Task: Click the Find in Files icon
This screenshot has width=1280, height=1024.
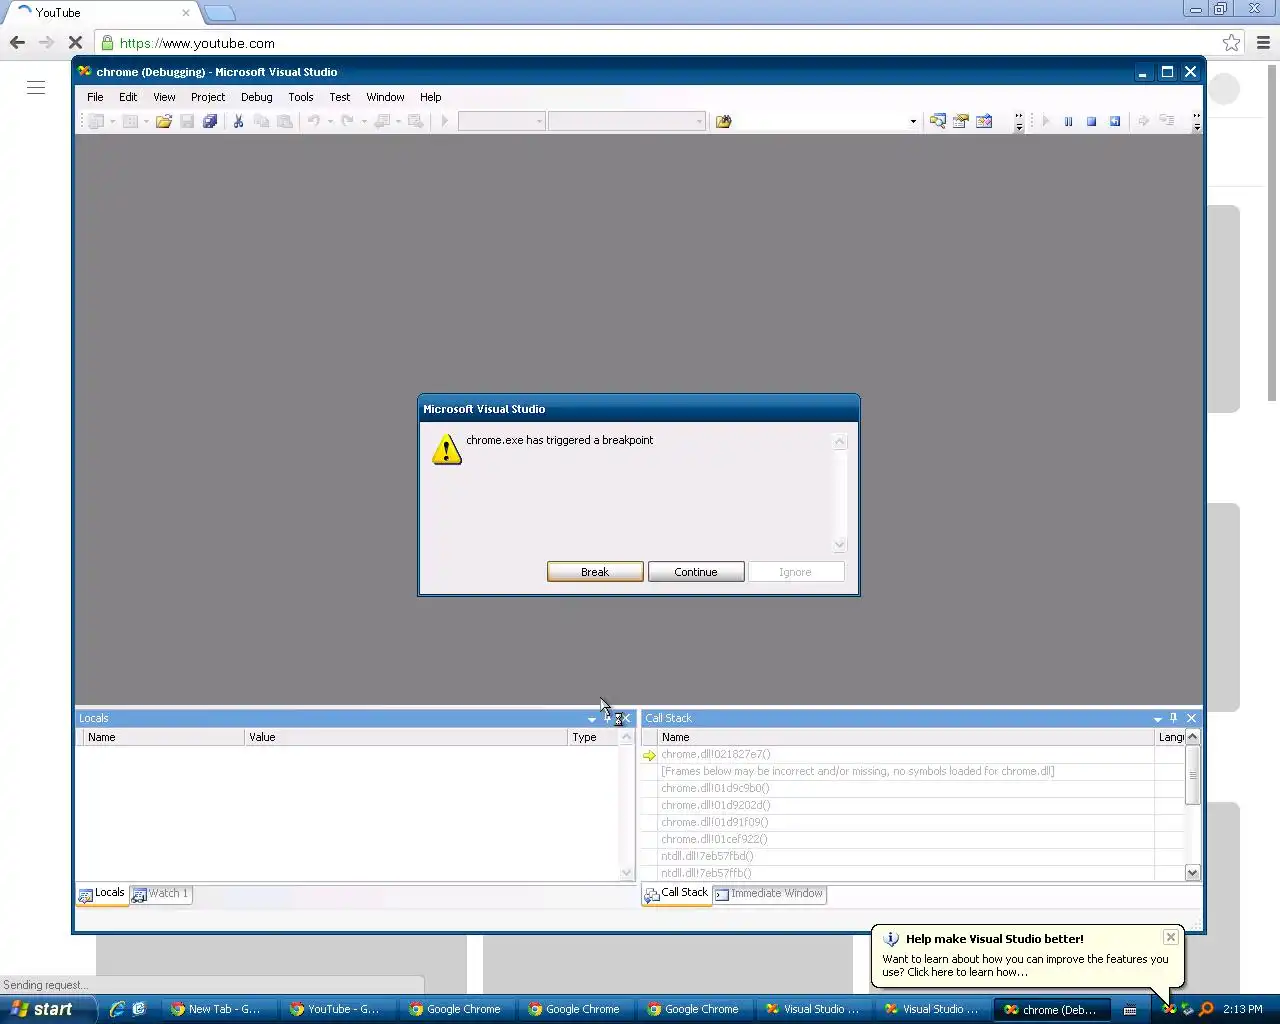Action: tap(724, 121)
